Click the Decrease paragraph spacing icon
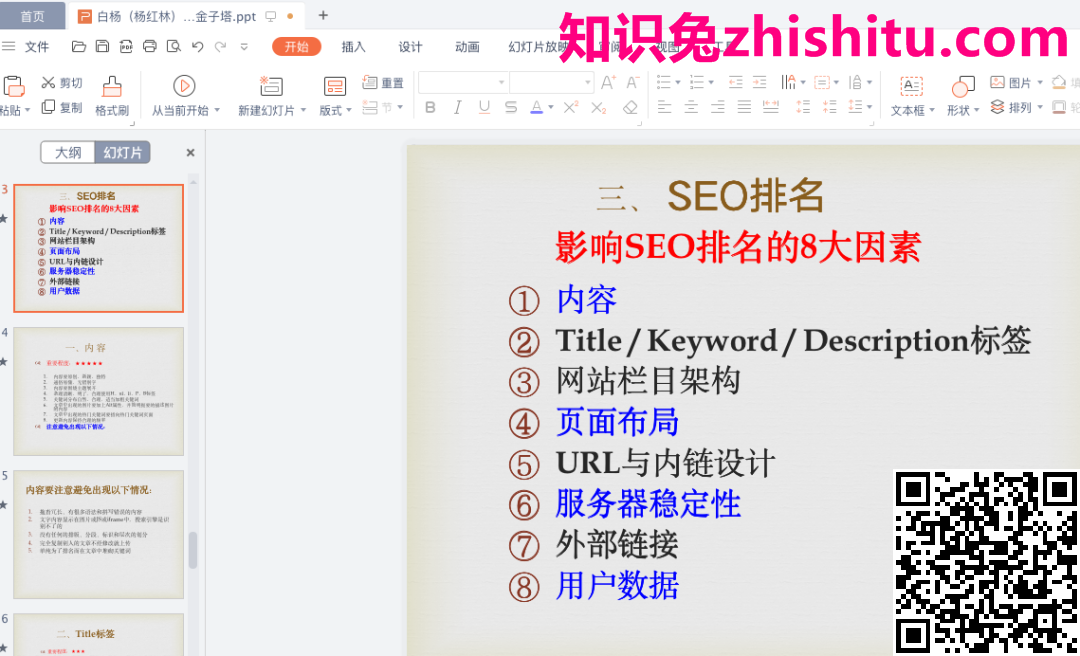The image size is (1080, 656). [x=829, y=107]
